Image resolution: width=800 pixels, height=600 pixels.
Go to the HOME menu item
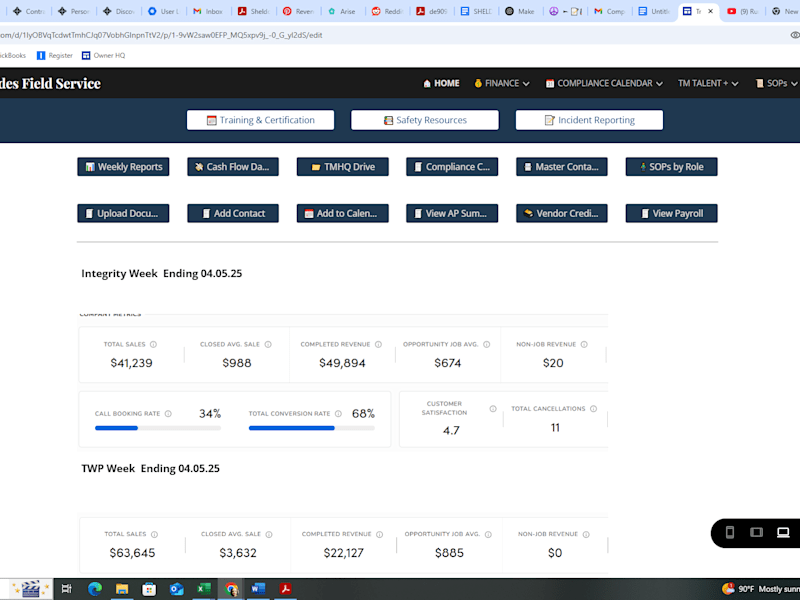[441, 83]
